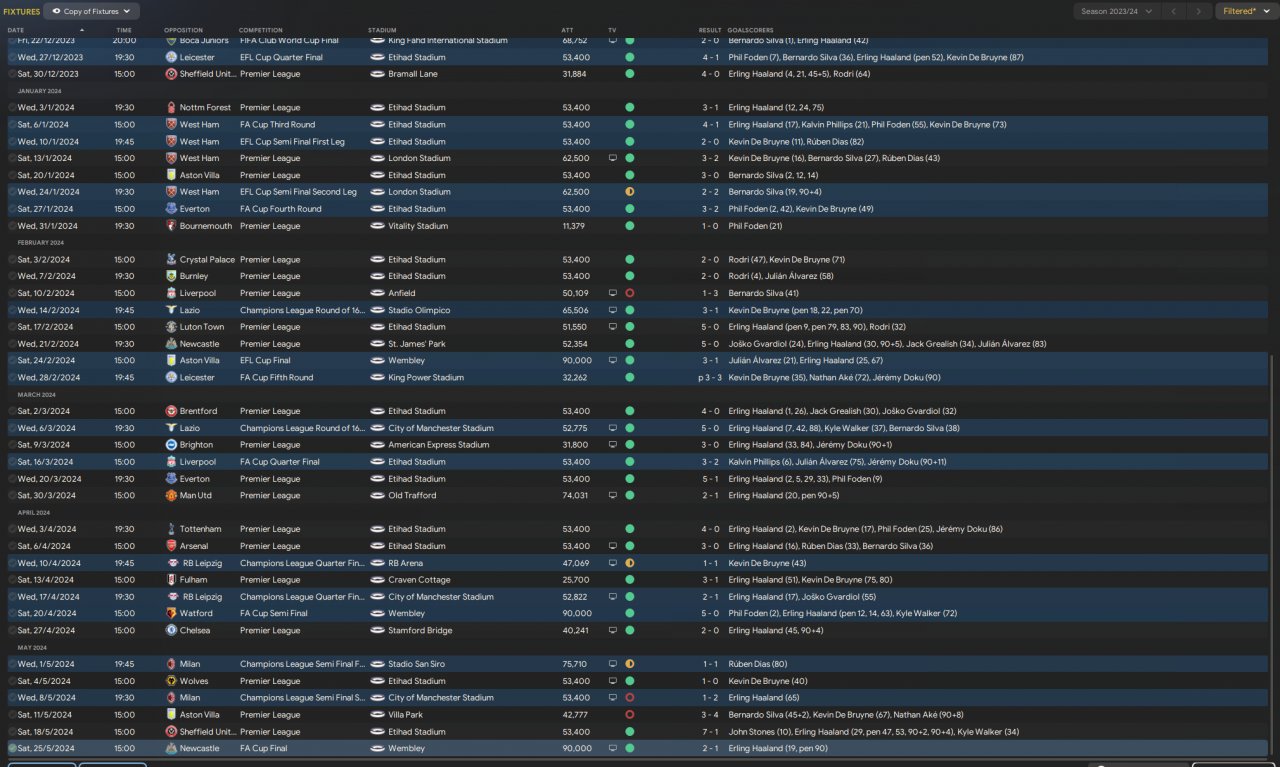Open the Stamford Bridge stadium link
The width and height of the screenshot is (1280, 767).
coord(421,630)
